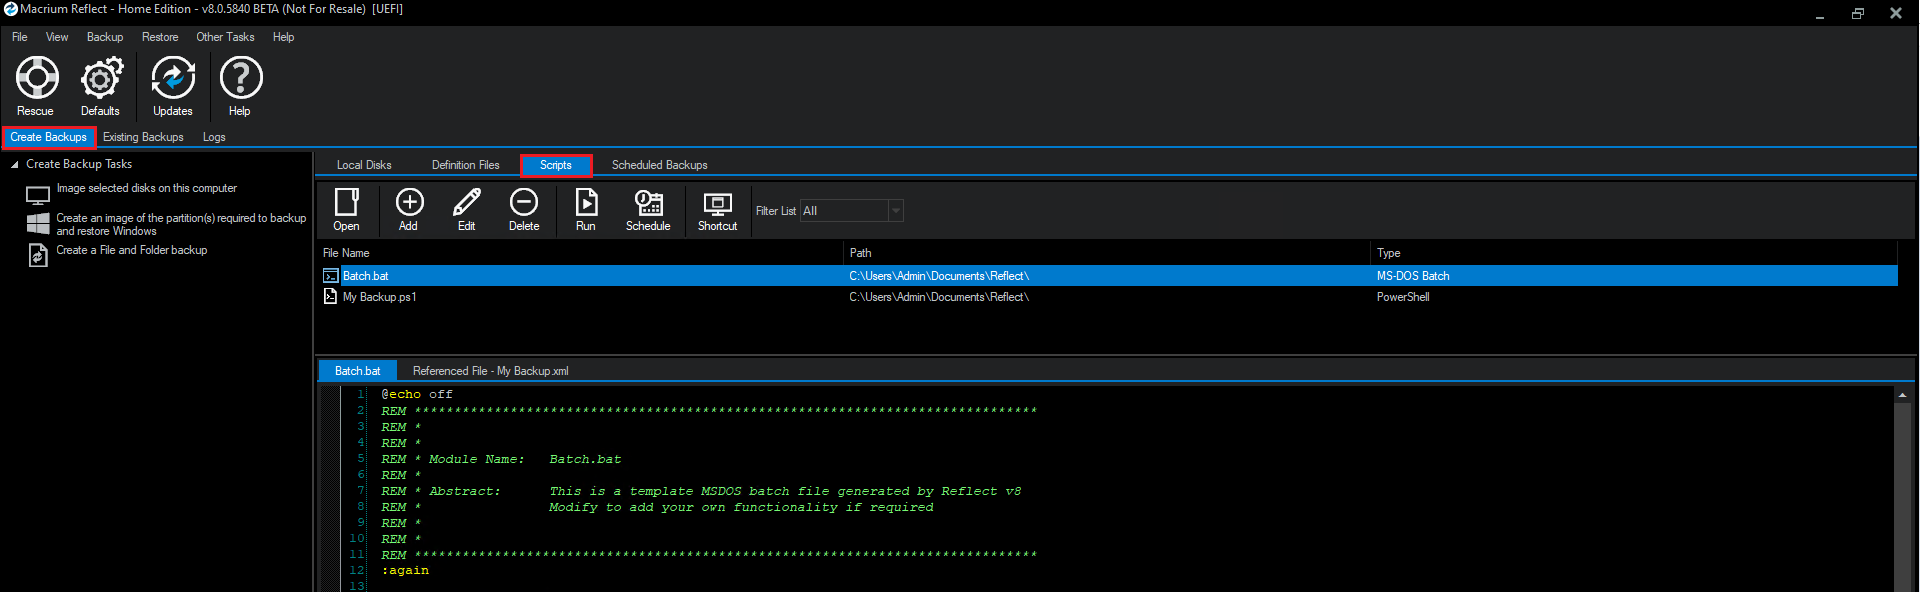The width and height of the screenshot is (1920, 592).
Task: Click the Batch.bat file icon
Action: pos(330,276)
